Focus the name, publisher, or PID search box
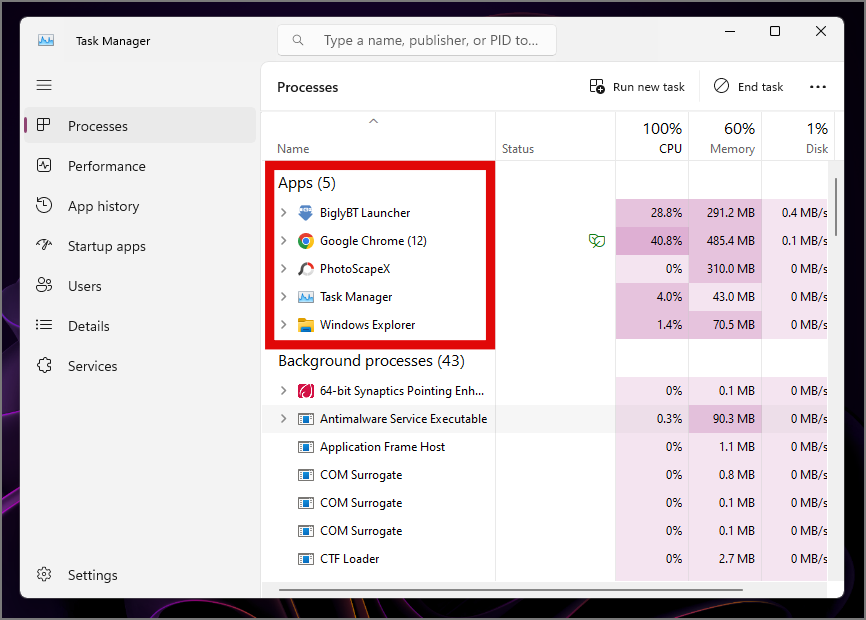This screenshot has height=620, width=866. coord(417,40)
